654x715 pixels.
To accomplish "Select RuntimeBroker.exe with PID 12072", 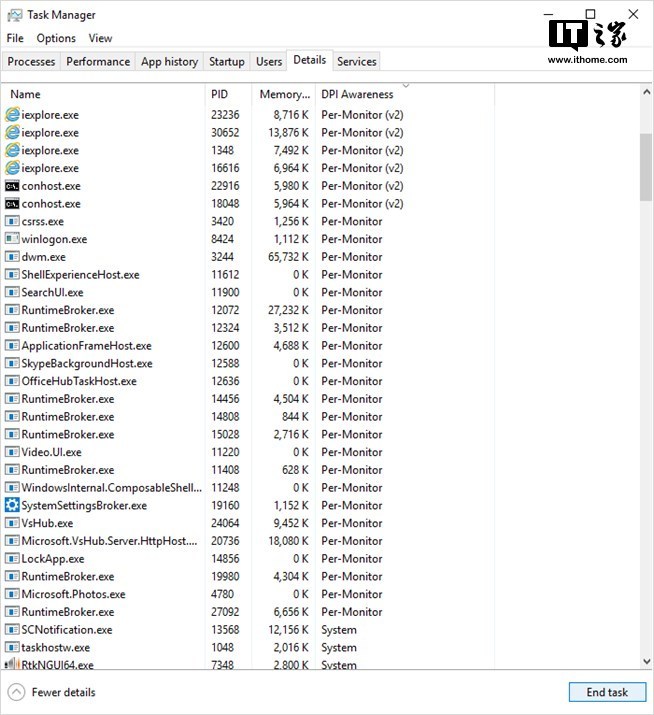I will [68, 310].
